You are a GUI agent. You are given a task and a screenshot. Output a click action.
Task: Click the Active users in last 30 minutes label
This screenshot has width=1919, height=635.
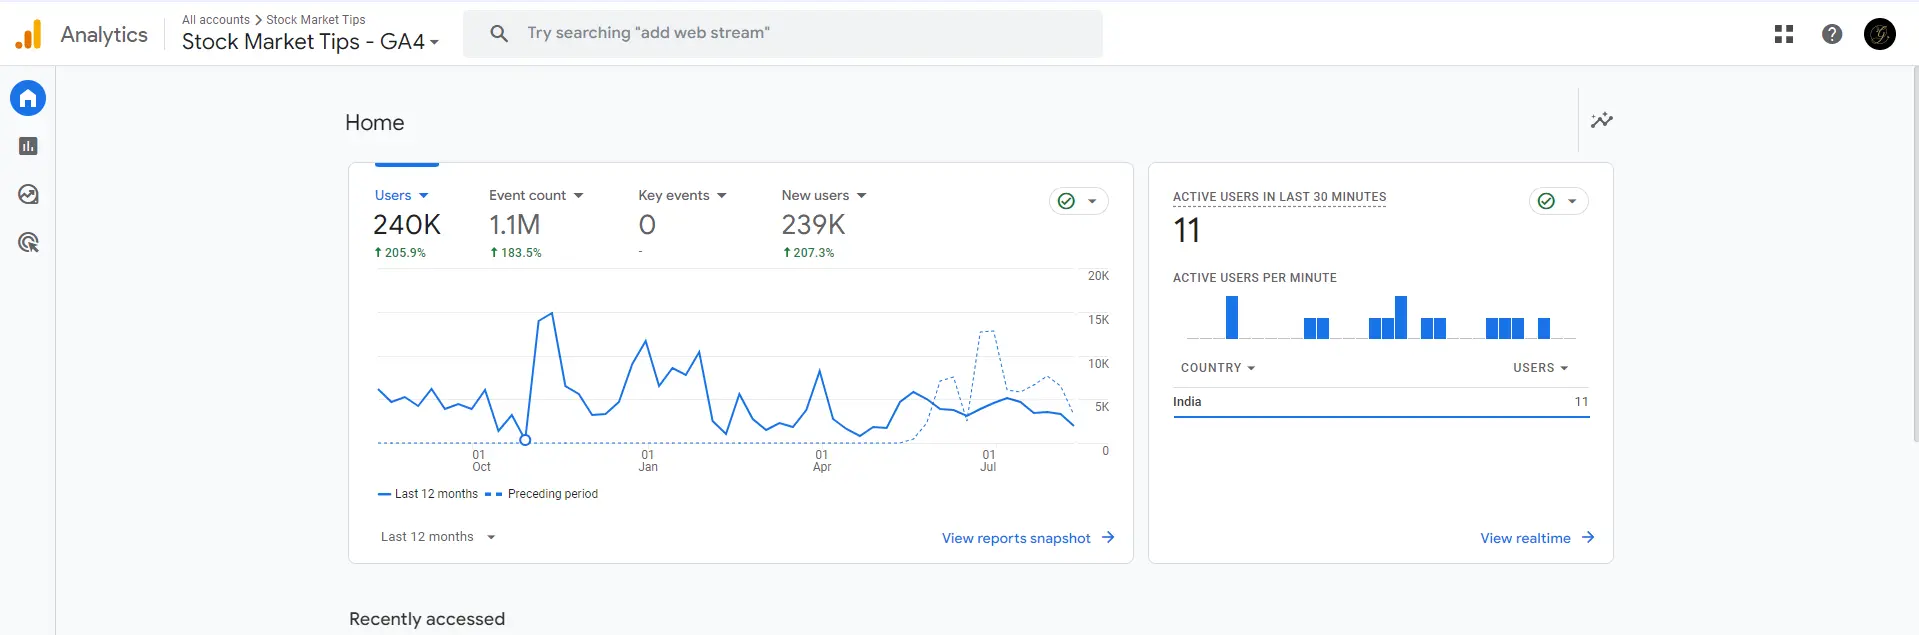click(x=1279, y=197)
